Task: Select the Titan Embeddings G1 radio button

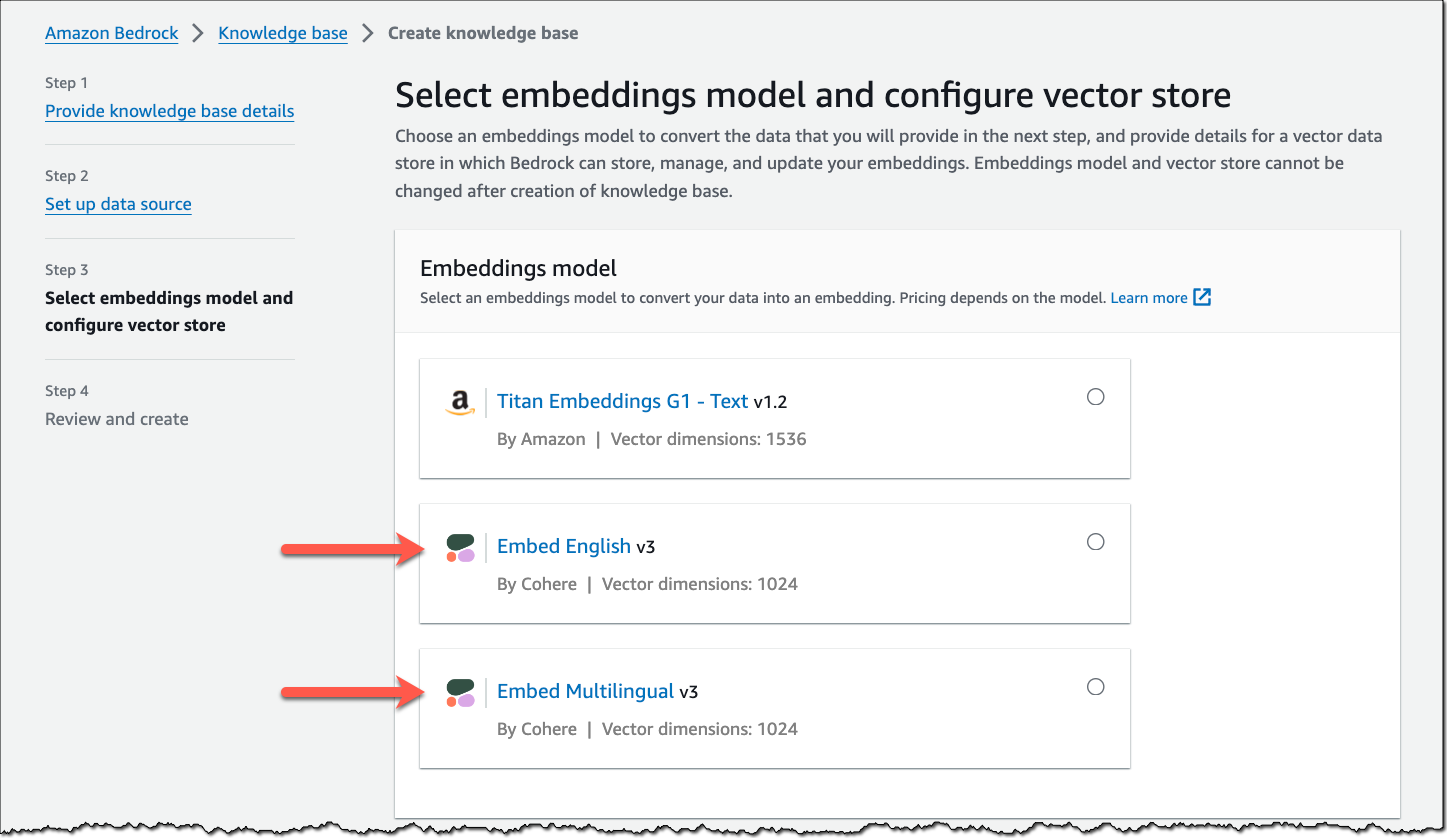Action: coord(1095,396)
